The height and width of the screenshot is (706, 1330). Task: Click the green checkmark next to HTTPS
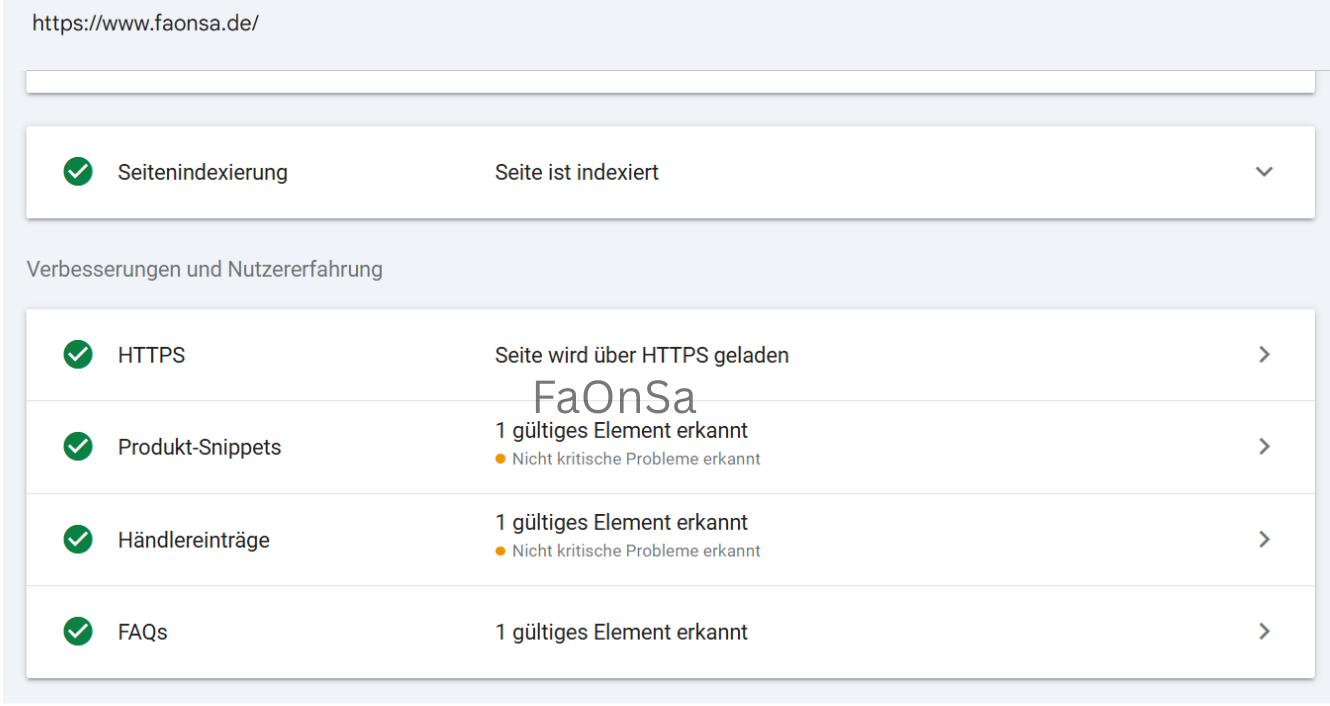pyautogui.click(x=78, y=355)
